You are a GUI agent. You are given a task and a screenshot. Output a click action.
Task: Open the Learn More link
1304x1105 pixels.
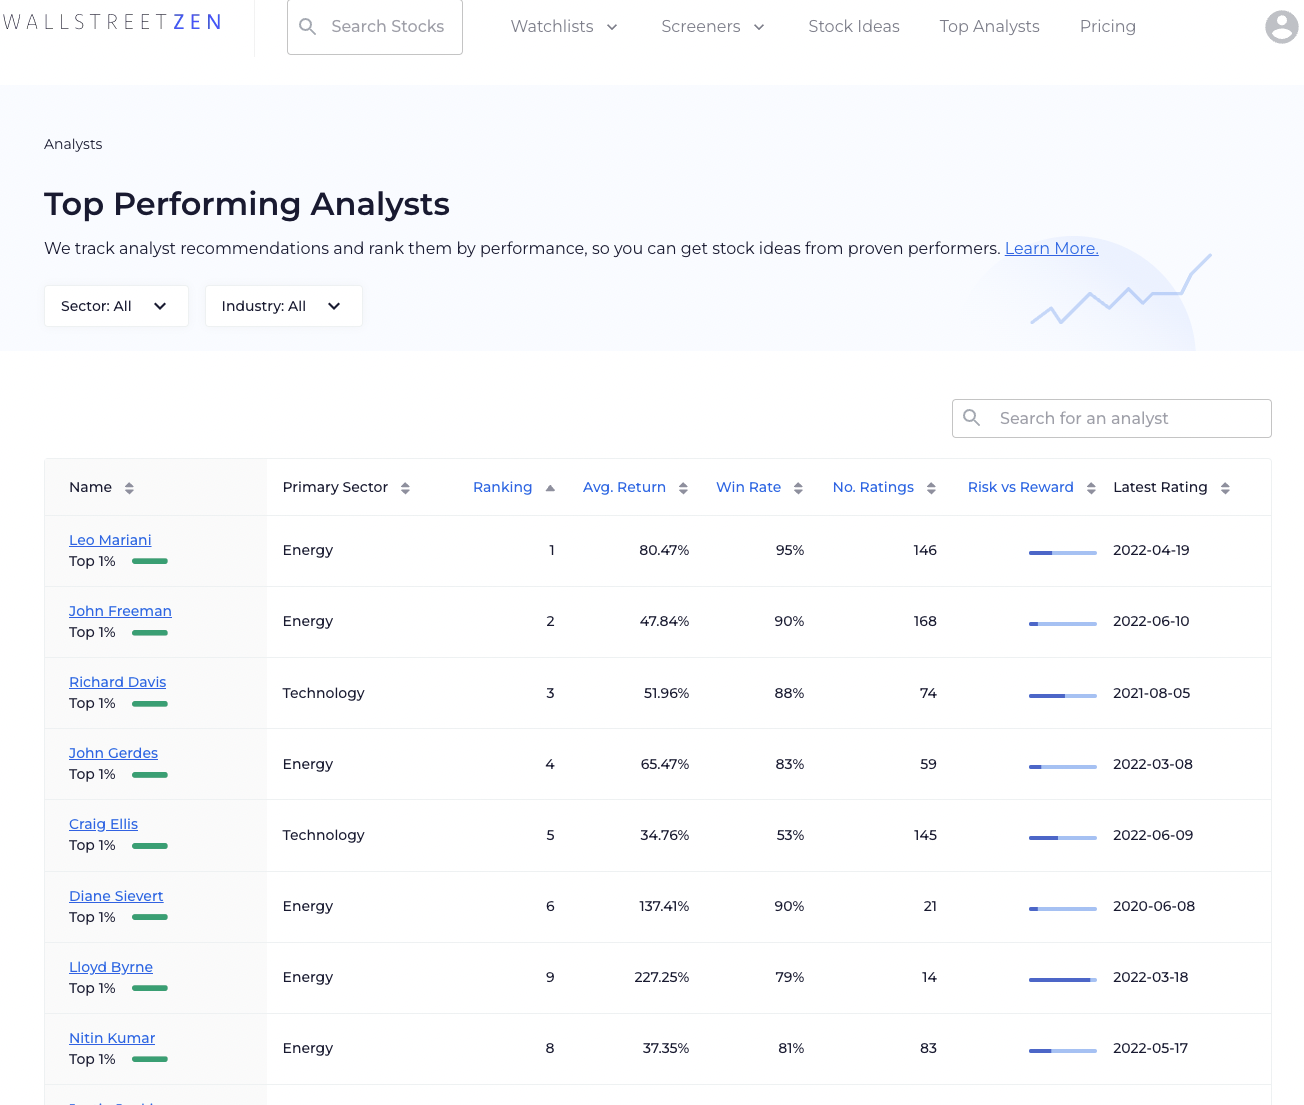pyautogui.click(x=1051, y=248)
